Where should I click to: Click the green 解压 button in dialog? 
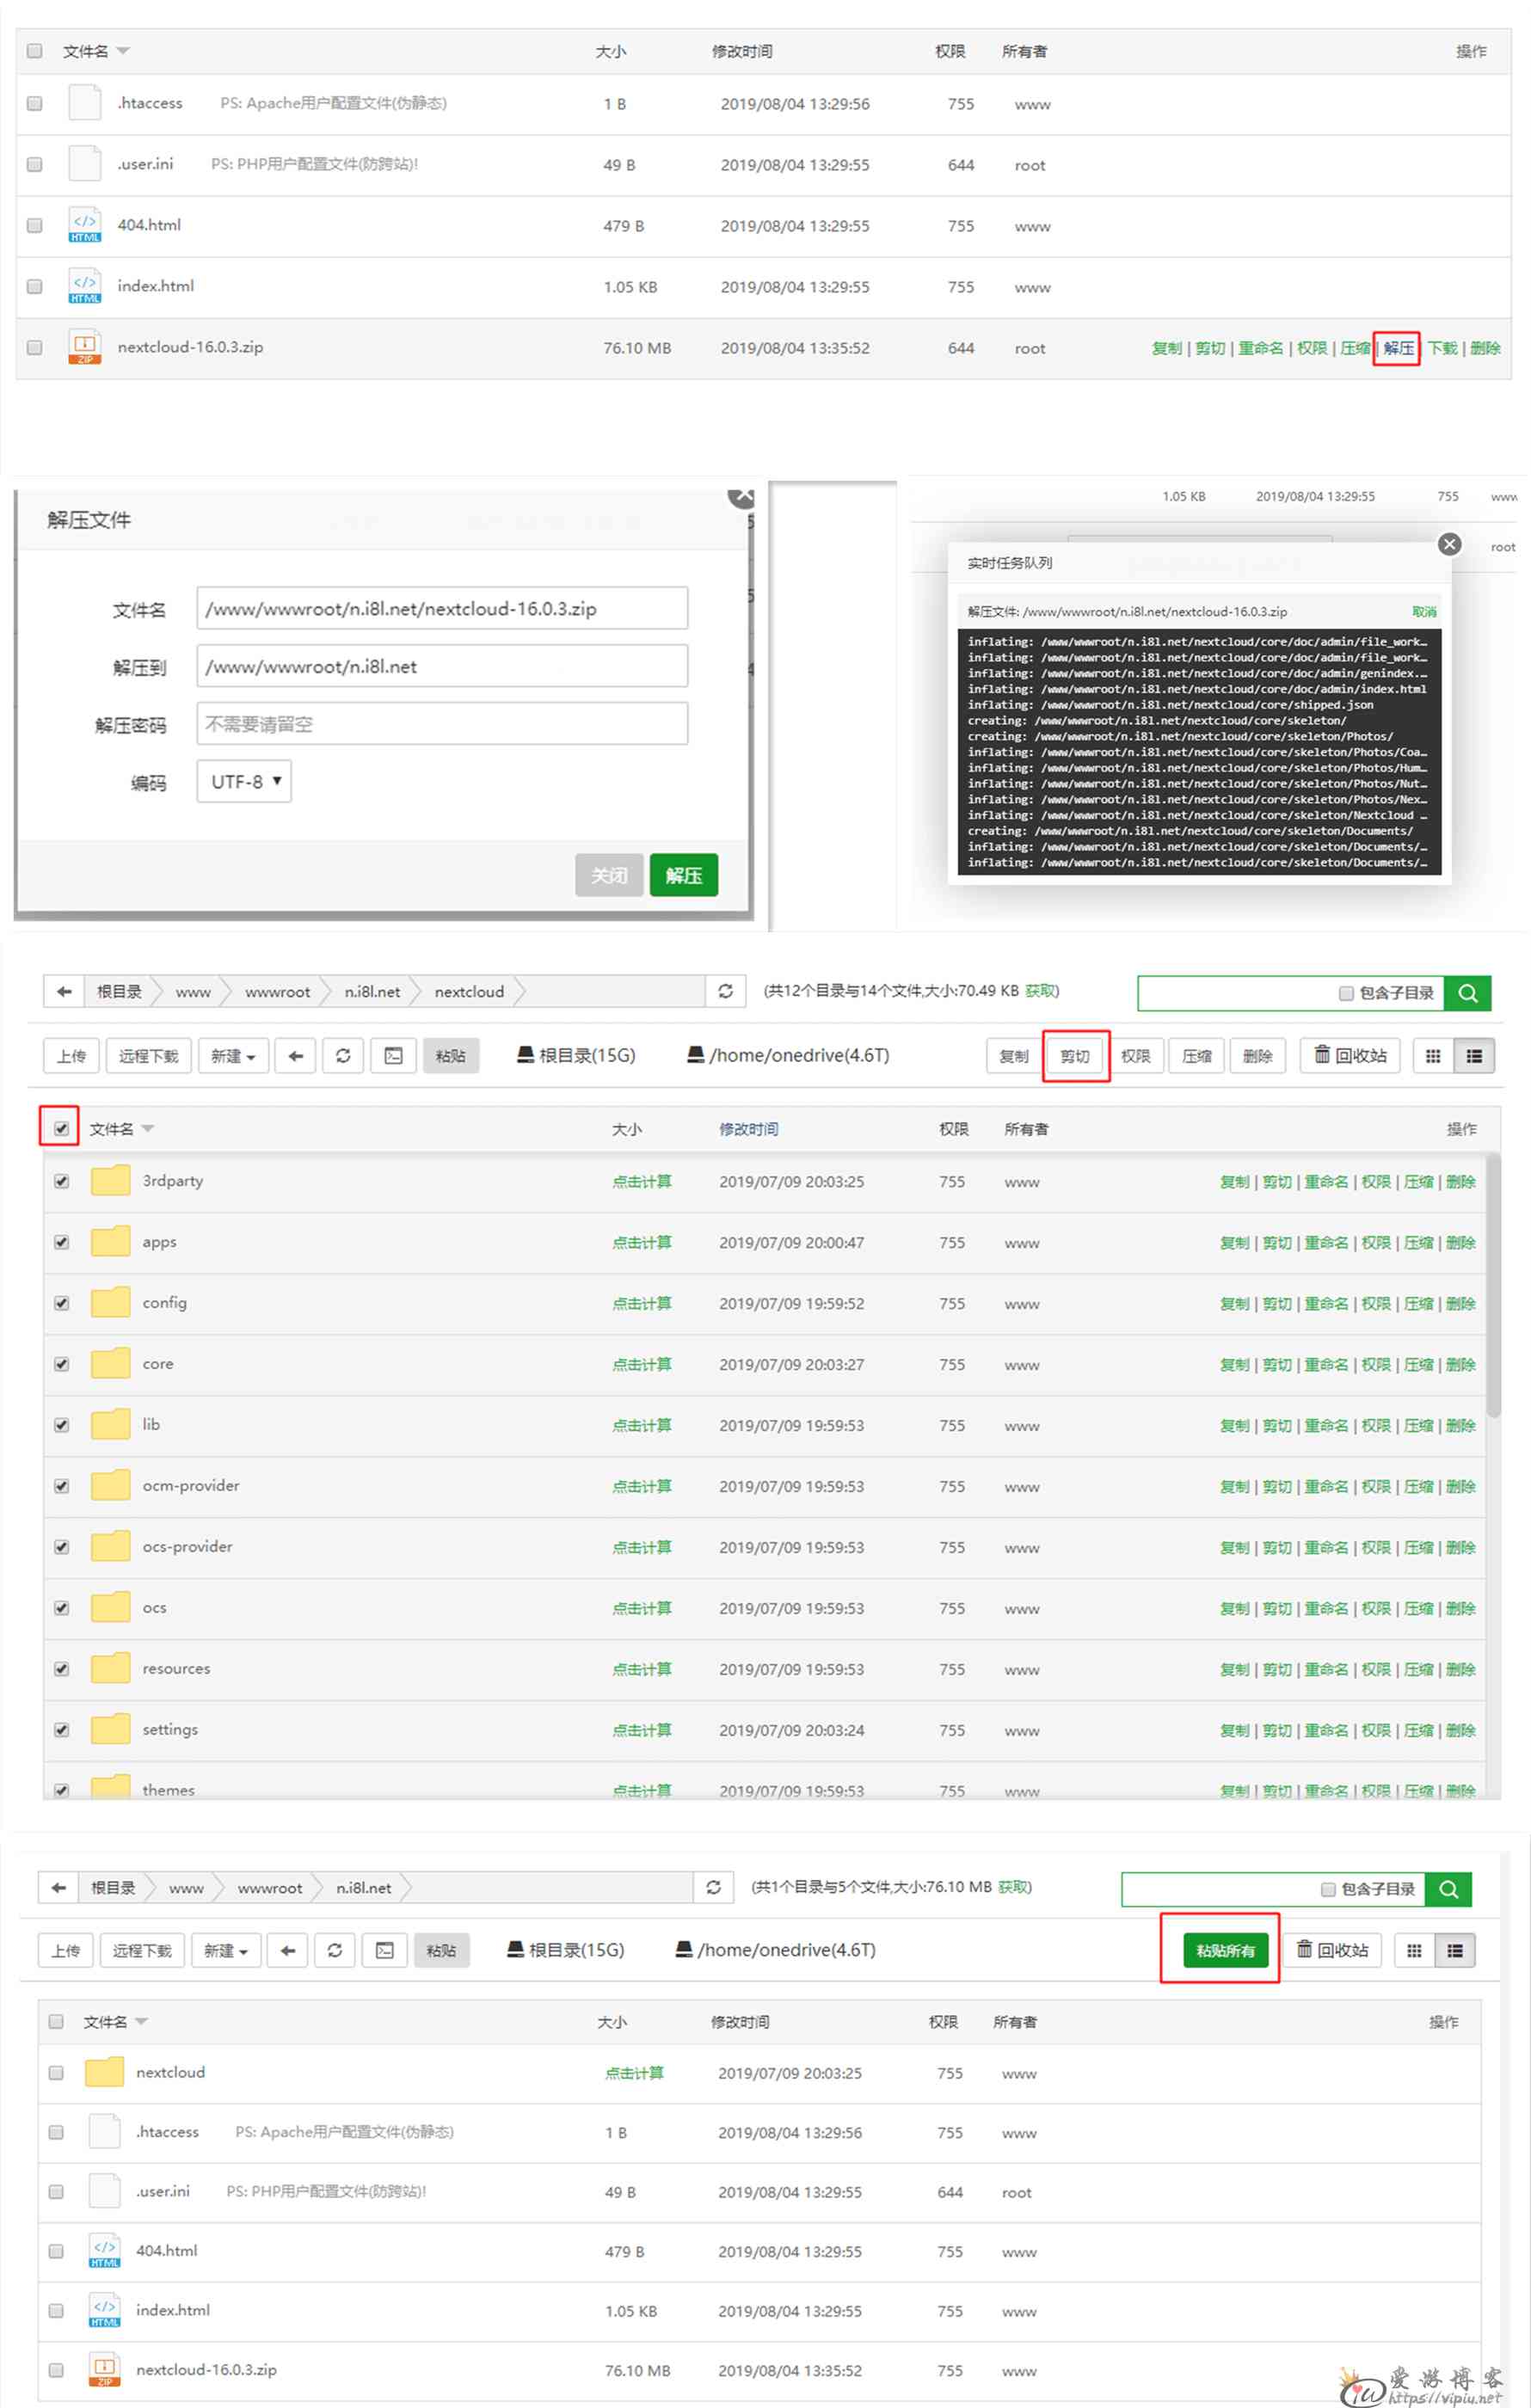point(684,875)
